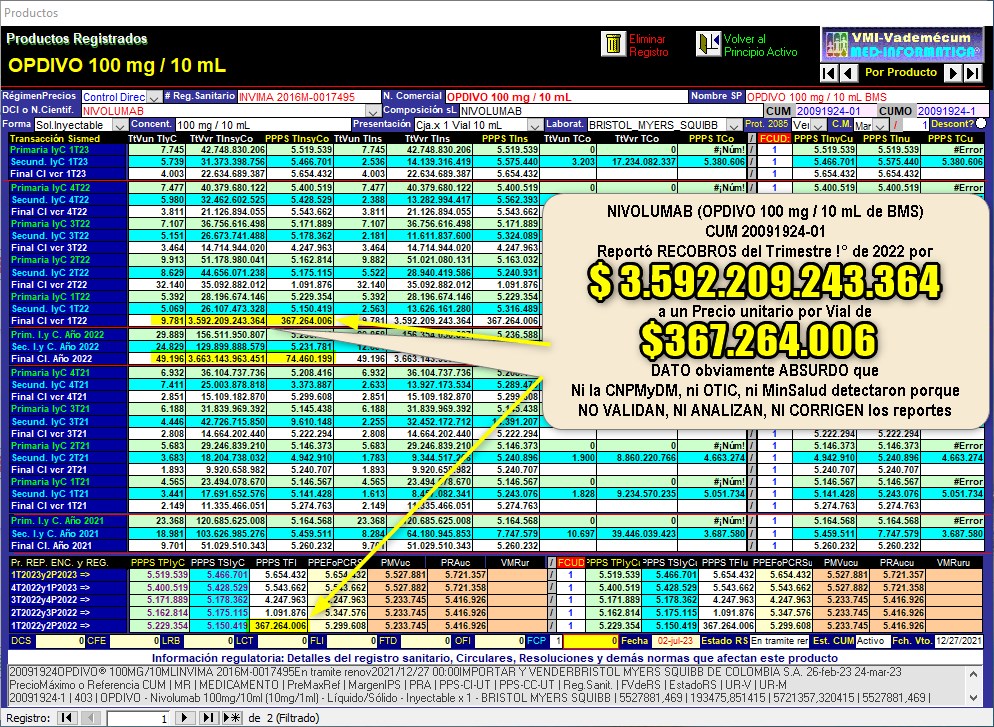Click the Volver al Principio Activo door icon
The width and height of the screenshot is (994, 727).
click(x=708, y=44)
